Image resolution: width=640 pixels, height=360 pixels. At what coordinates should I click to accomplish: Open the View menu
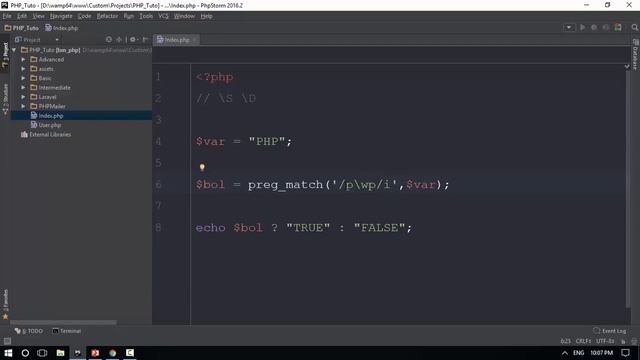tap(38, 16)
